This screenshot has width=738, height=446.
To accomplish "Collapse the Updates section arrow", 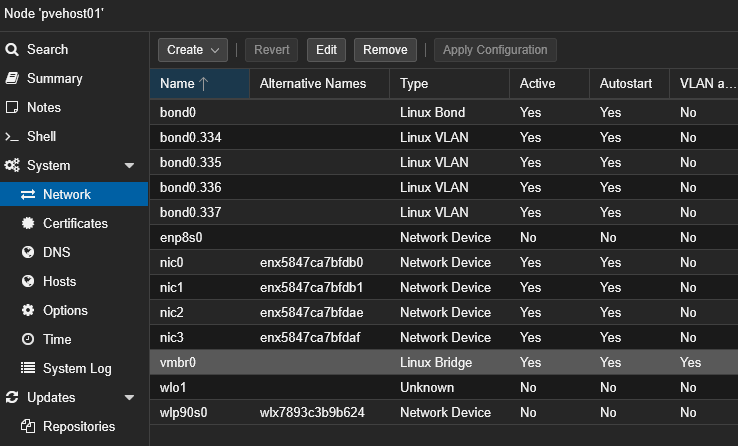I will pyautogui.click(x=129, y=398).
